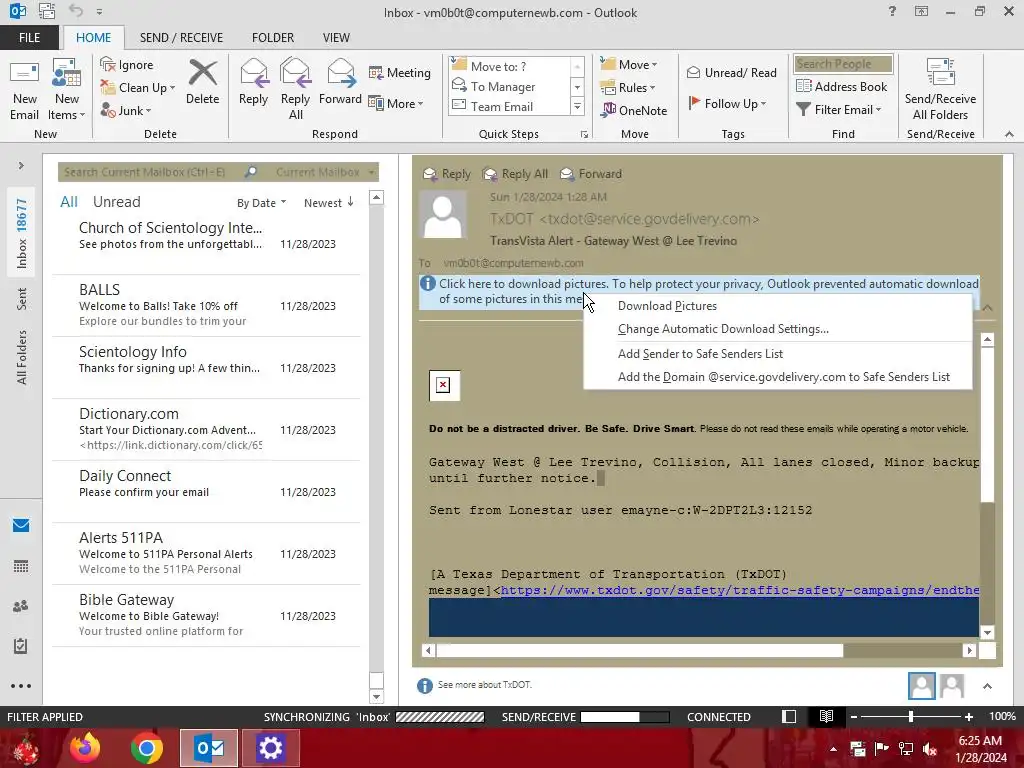Switch to Normal view in status bar
1024x768 pixels.
coord(789,716)
